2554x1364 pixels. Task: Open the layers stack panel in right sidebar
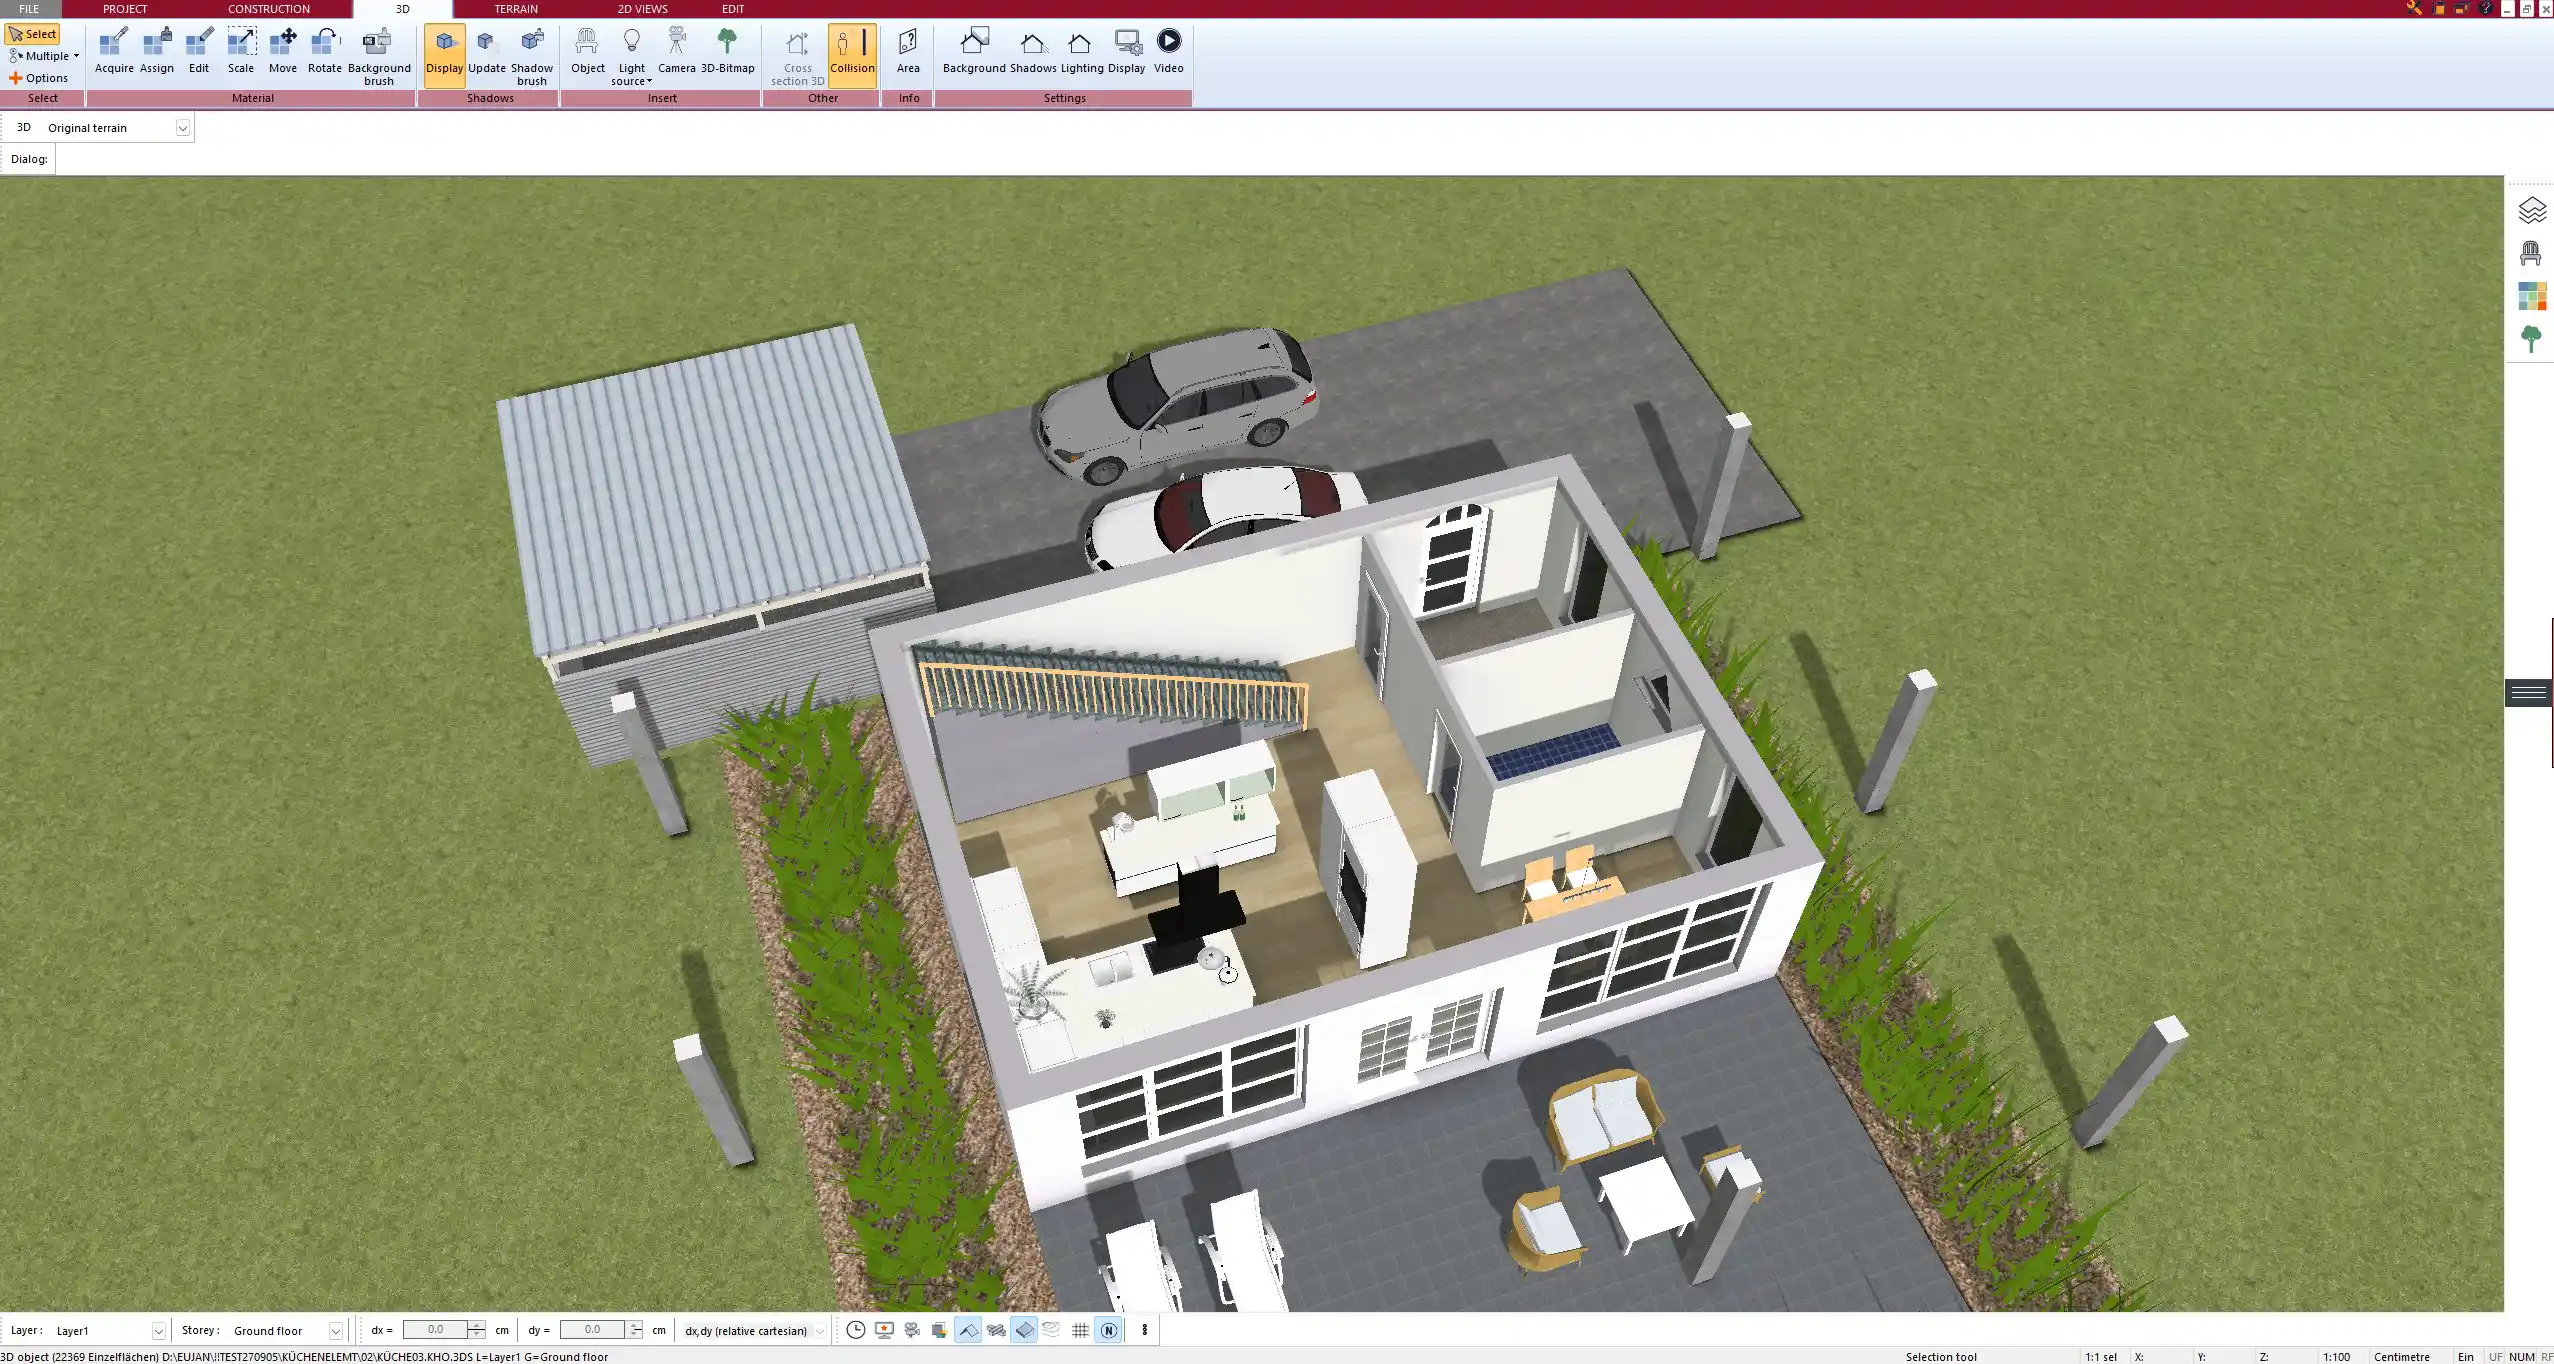tap(2531, 210)
